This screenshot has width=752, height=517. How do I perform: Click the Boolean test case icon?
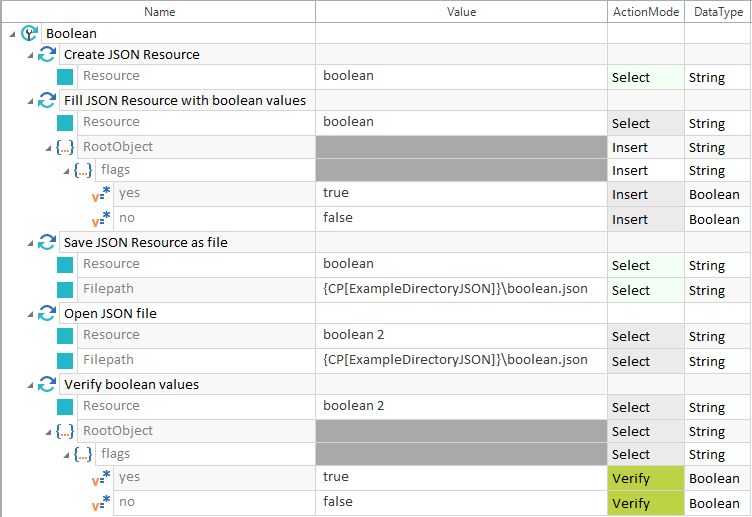(30, 33)
